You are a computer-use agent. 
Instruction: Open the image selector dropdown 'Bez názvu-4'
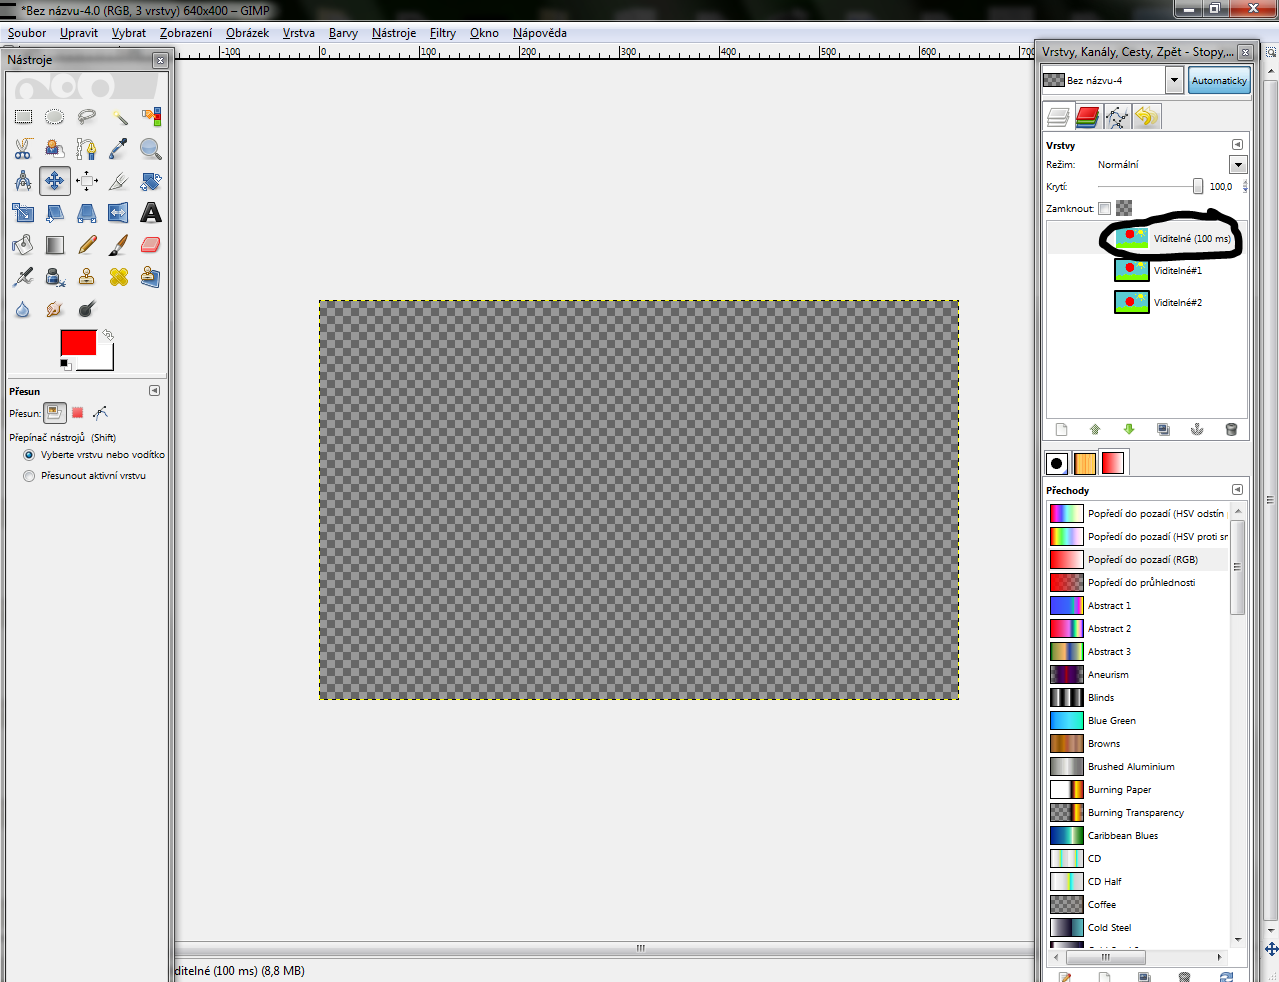(x=1174, y=80)
